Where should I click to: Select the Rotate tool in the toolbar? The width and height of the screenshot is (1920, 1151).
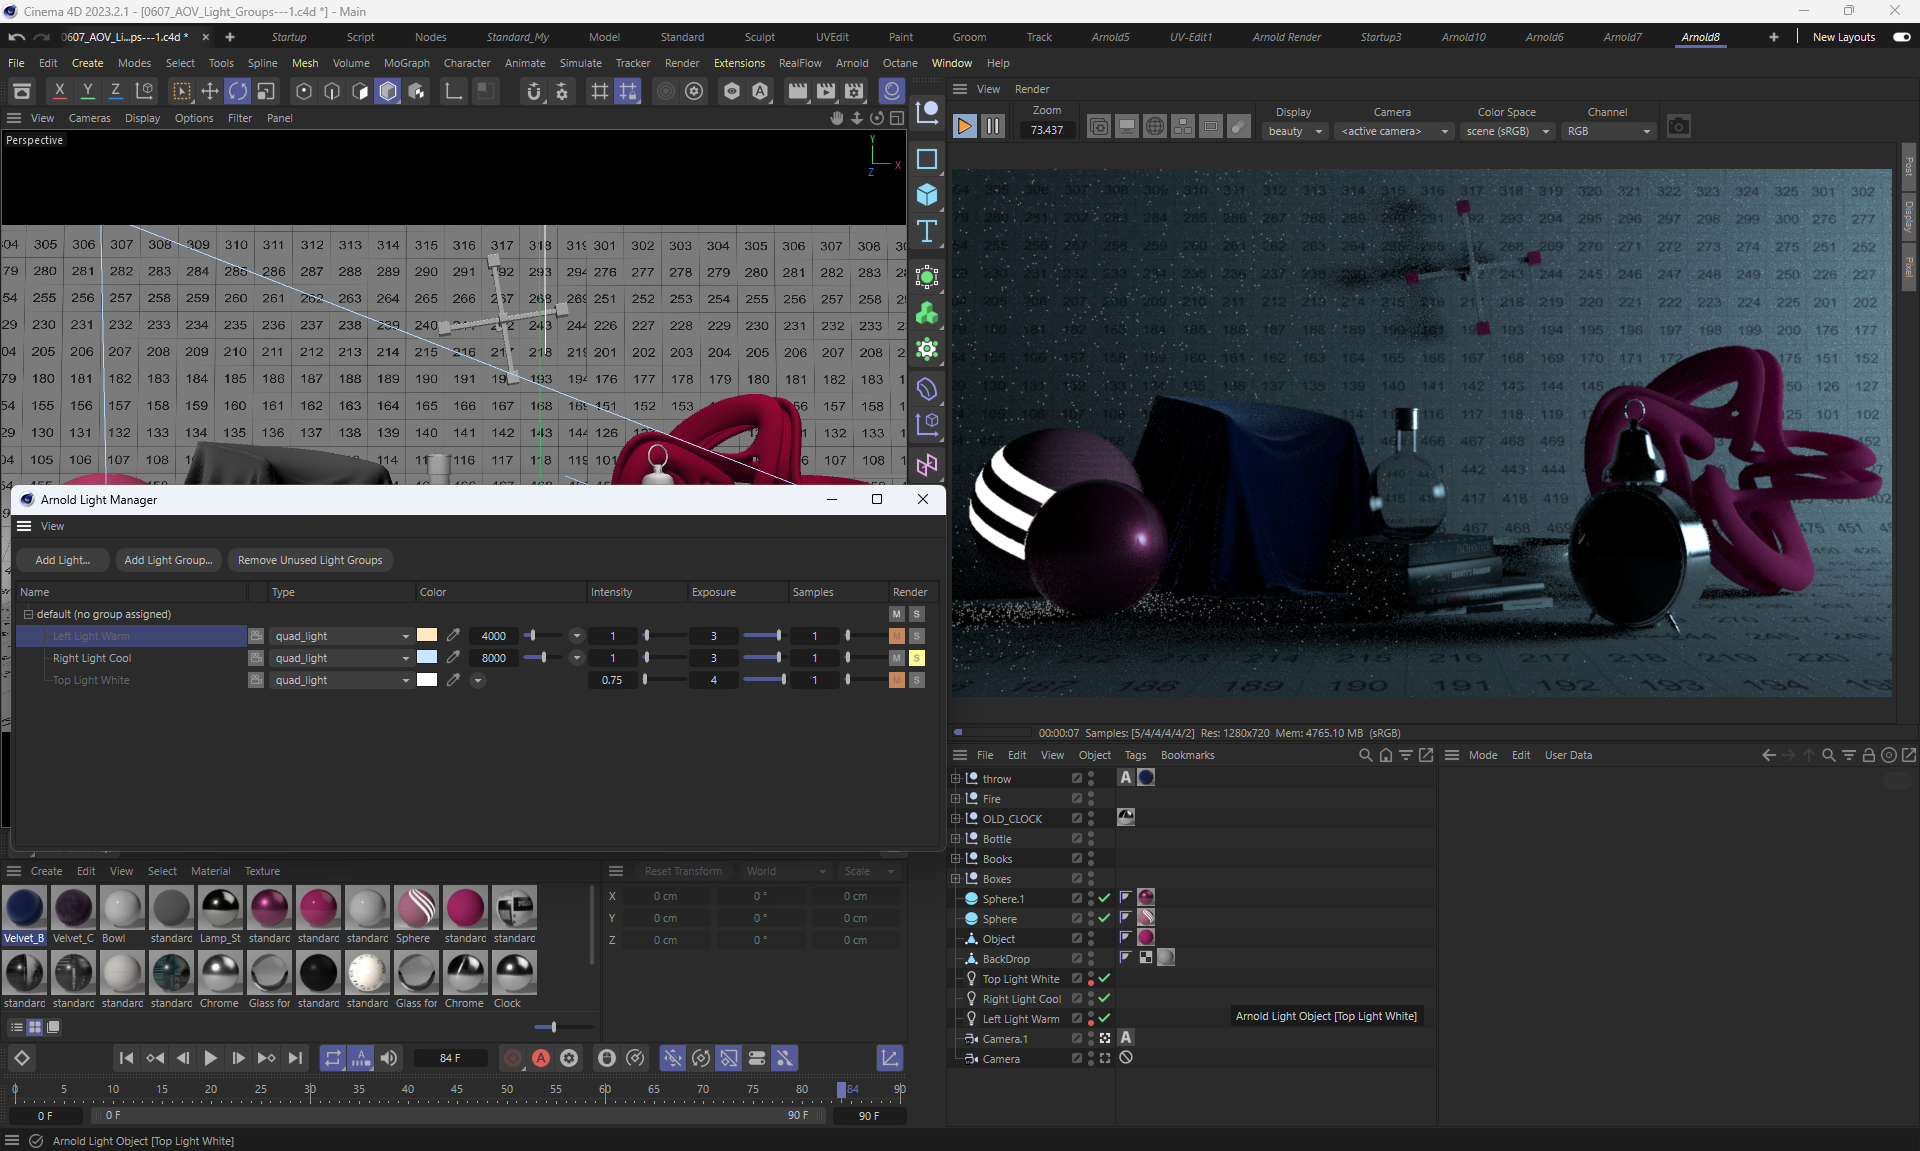click(238, 92)
